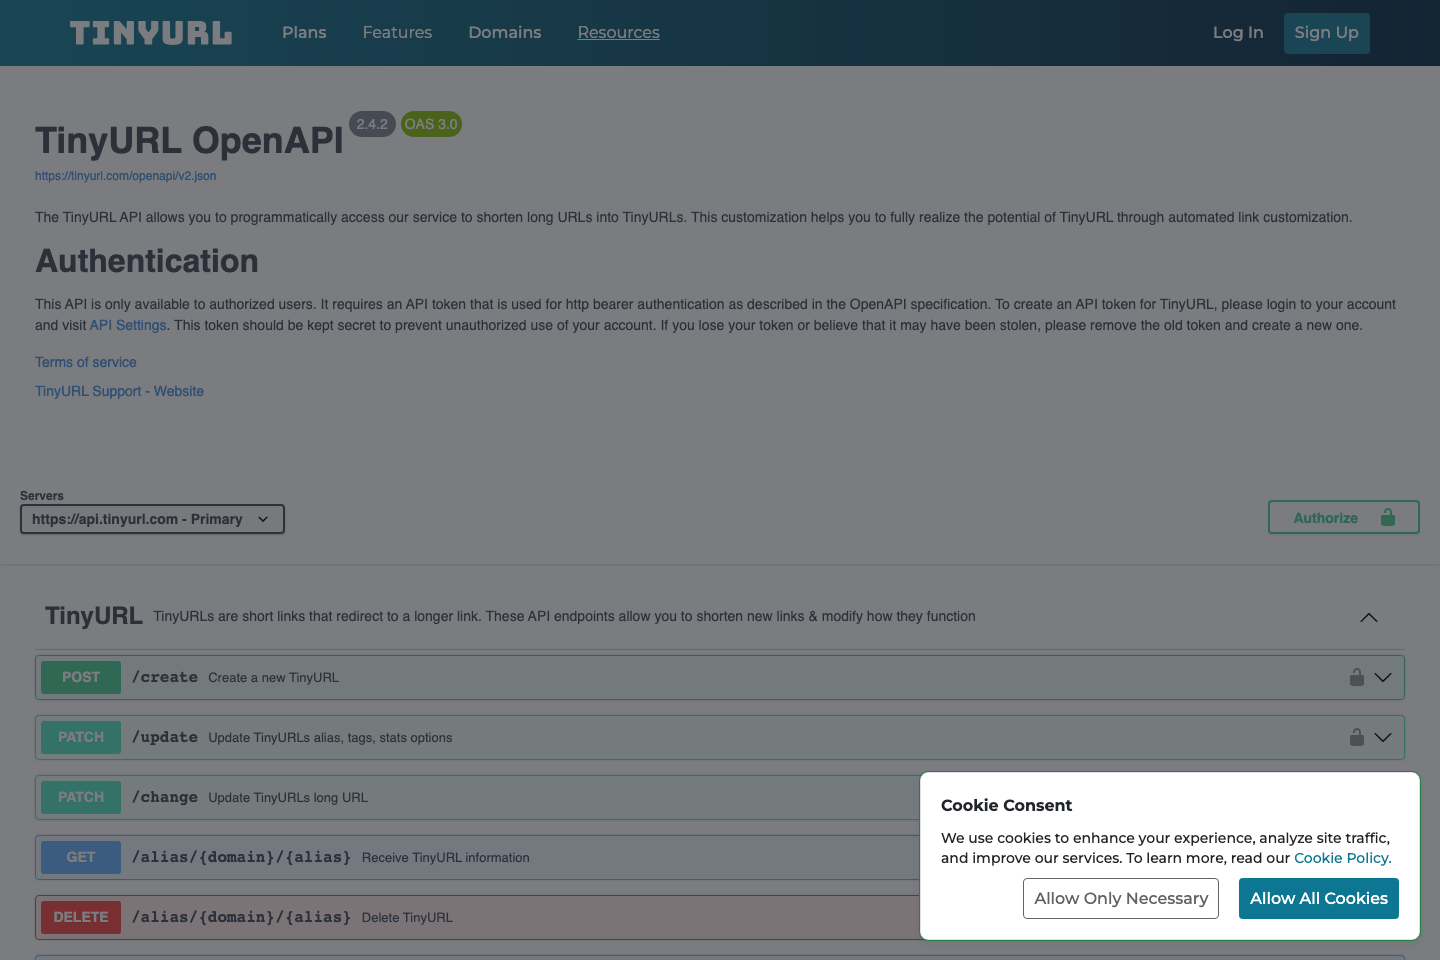Open the Features menu item
Image resolution: width=1440 pixels, height=960 pixels.
[397, 32]
